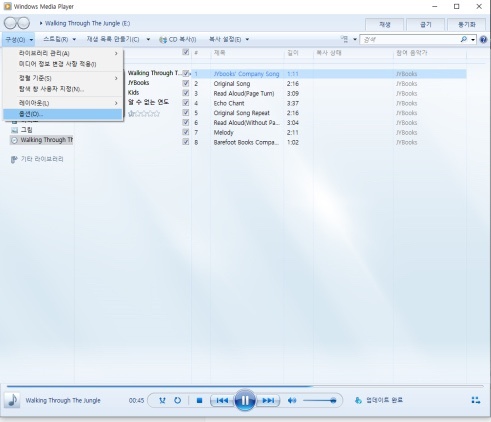Image resolution: width=491 pixels, height=422 pixels.
Task: Click the back and forward navigation buttons
Action: coord(17,23)
